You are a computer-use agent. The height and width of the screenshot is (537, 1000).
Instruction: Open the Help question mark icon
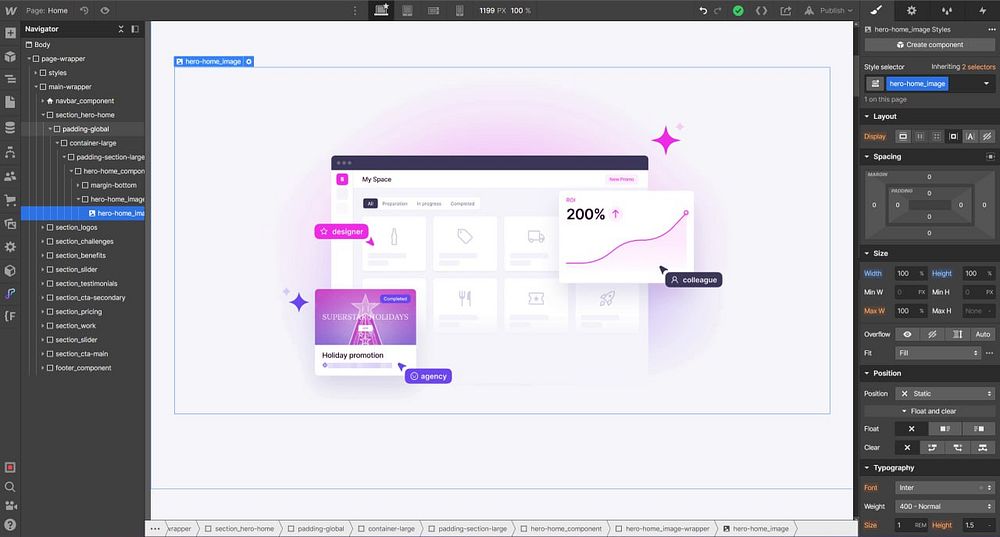coord(10,525)
